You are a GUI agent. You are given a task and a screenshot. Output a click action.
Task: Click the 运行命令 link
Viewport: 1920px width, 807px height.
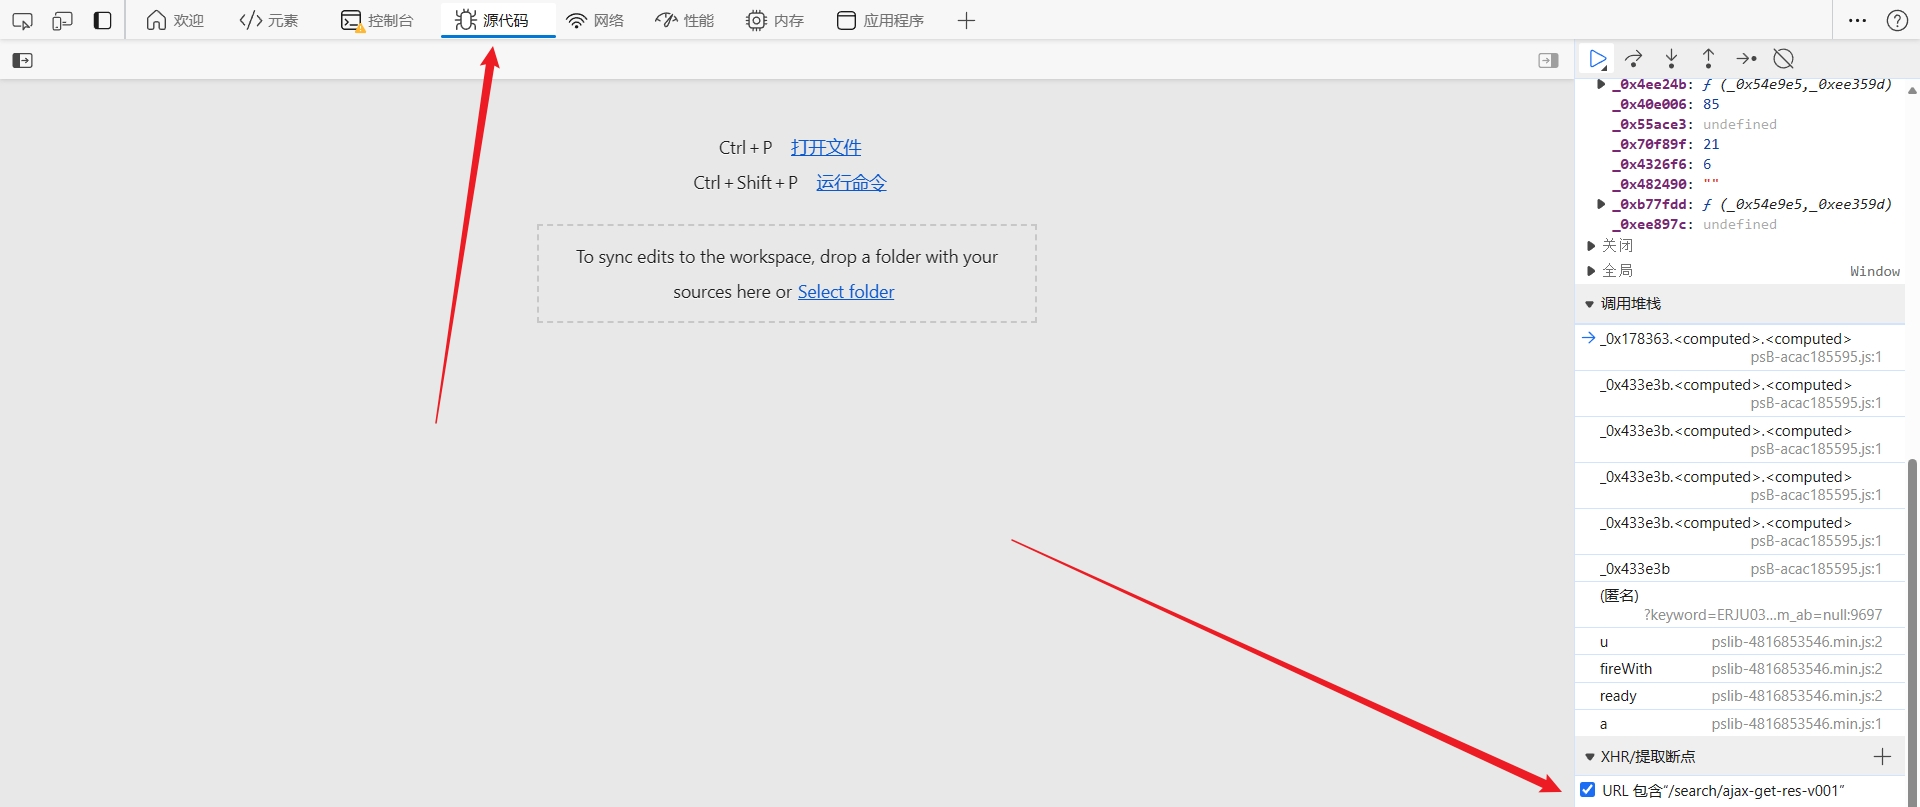click(x=851, y=182)
